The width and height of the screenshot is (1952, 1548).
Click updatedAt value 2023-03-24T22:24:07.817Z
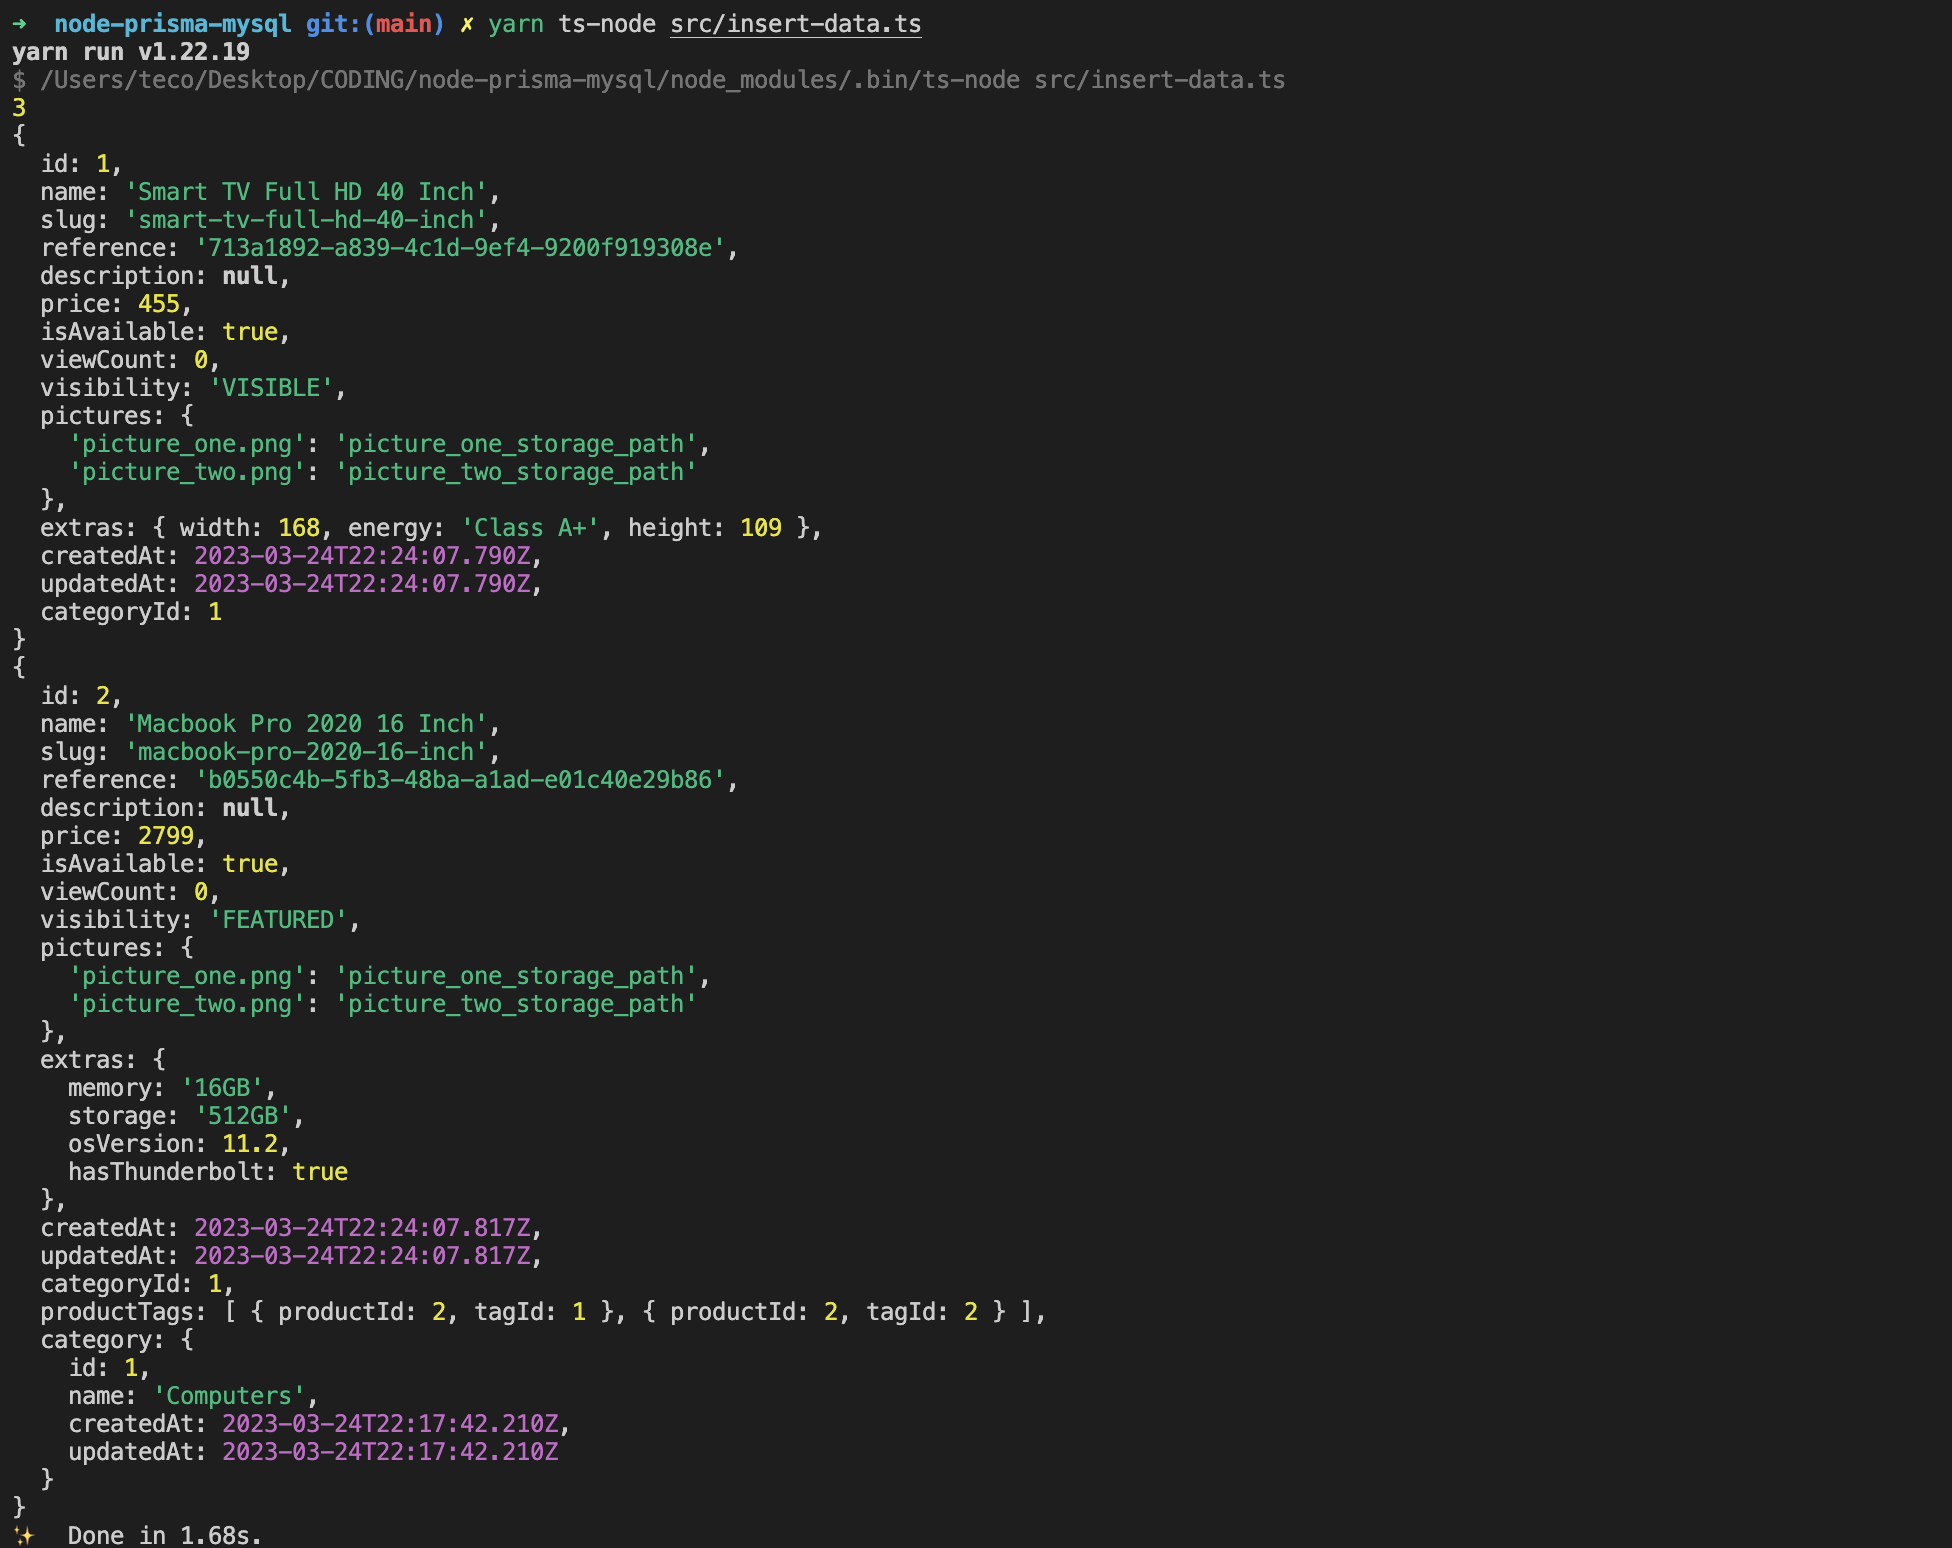tap(362, 1256)
